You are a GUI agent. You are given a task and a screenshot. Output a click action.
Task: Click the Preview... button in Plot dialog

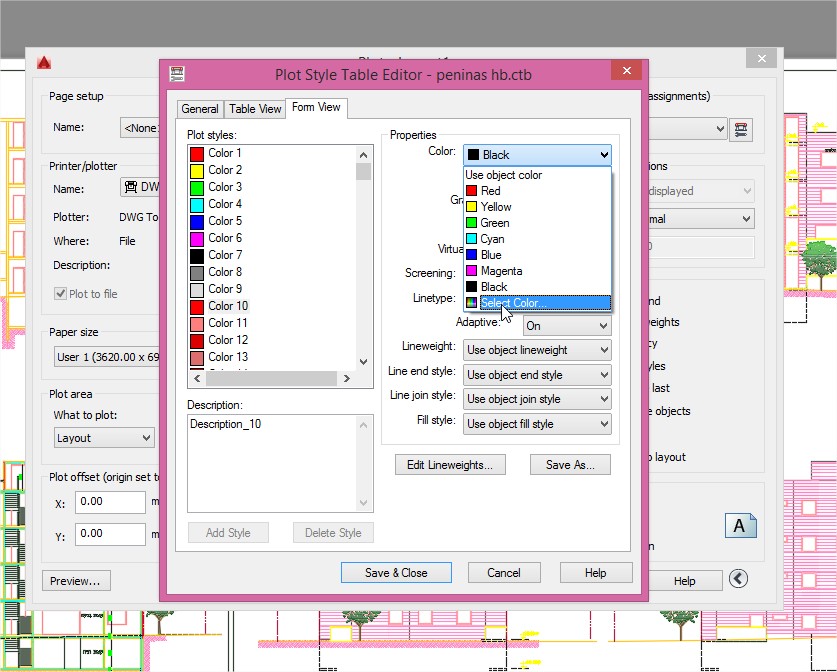[x=76, y=581]
